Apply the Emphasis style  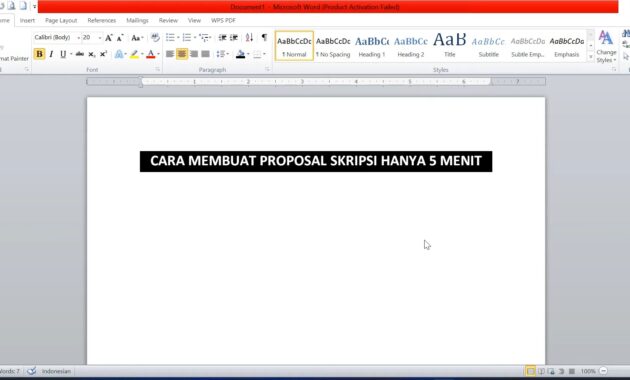(x=567, y=46)
